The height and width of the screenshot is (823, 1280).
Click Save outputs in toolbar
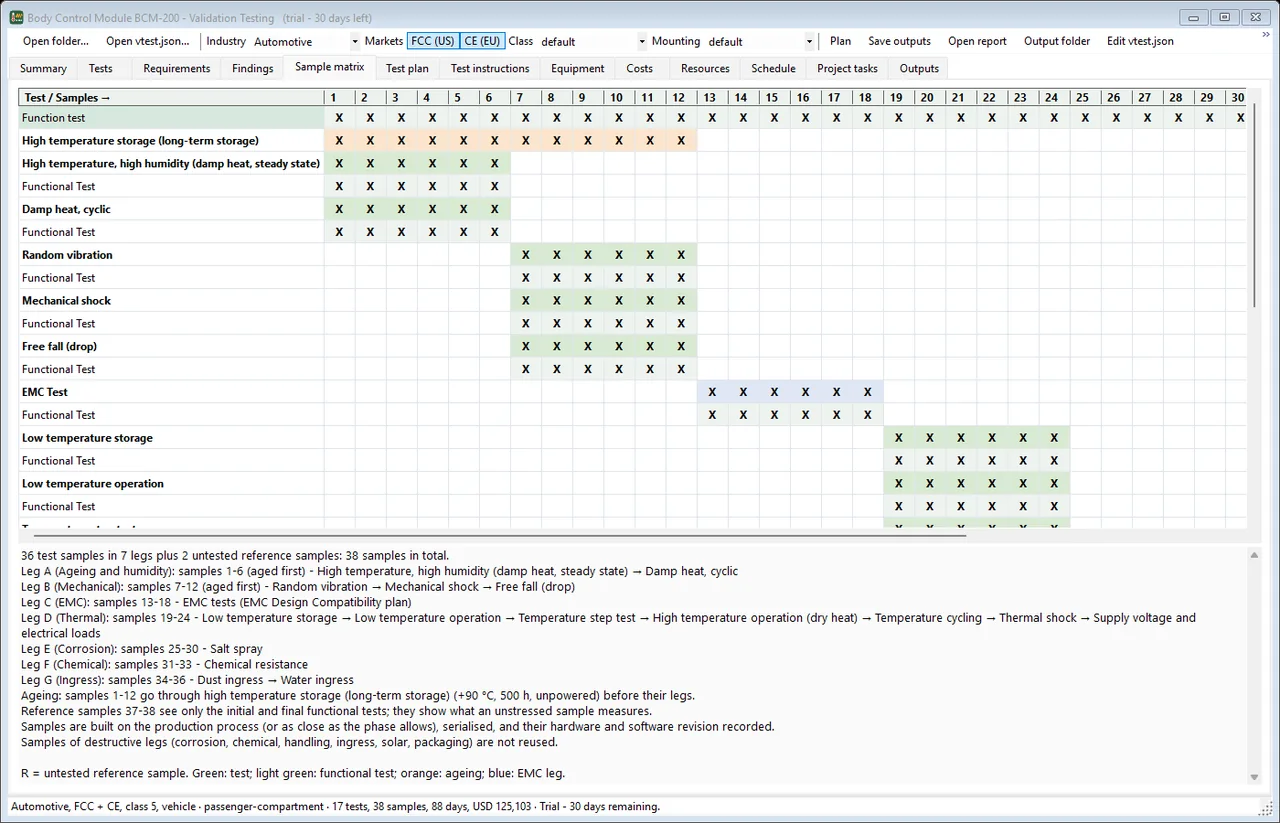pos(899,41)
